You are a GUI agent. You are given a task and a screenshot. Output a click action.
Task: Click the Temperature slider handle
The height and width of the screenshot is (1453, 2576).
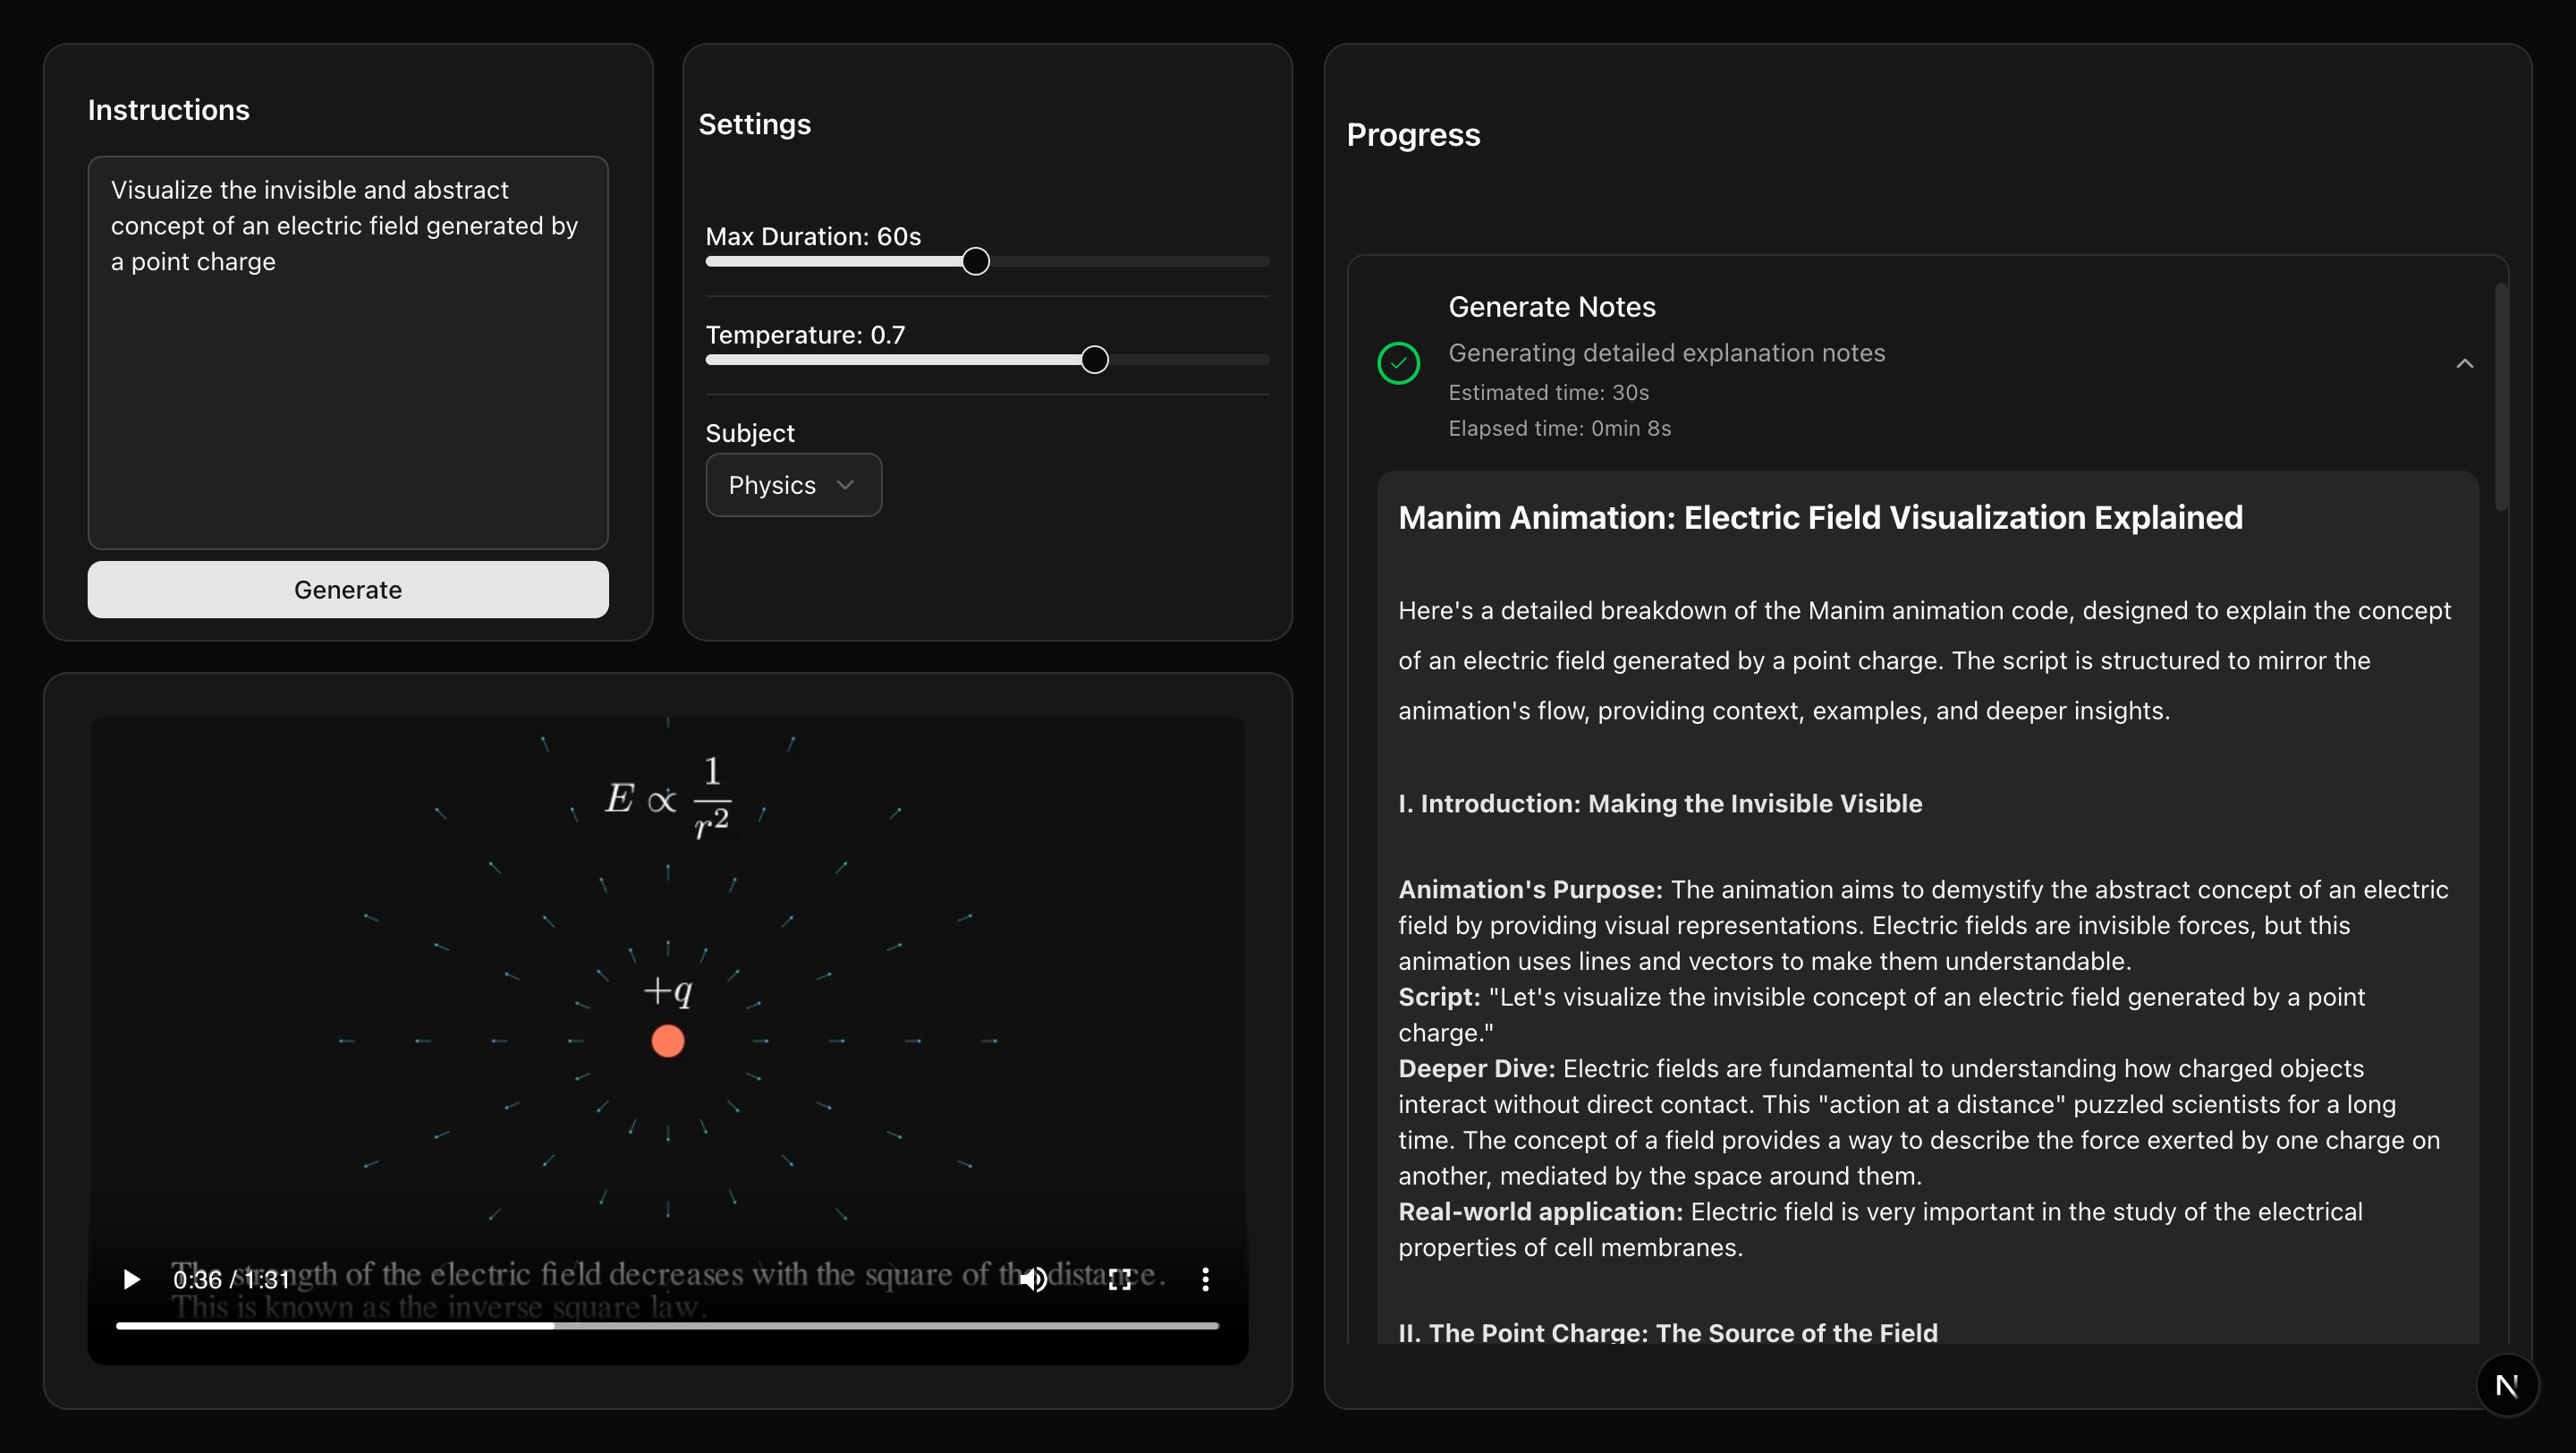click(x=1094, y=359)
